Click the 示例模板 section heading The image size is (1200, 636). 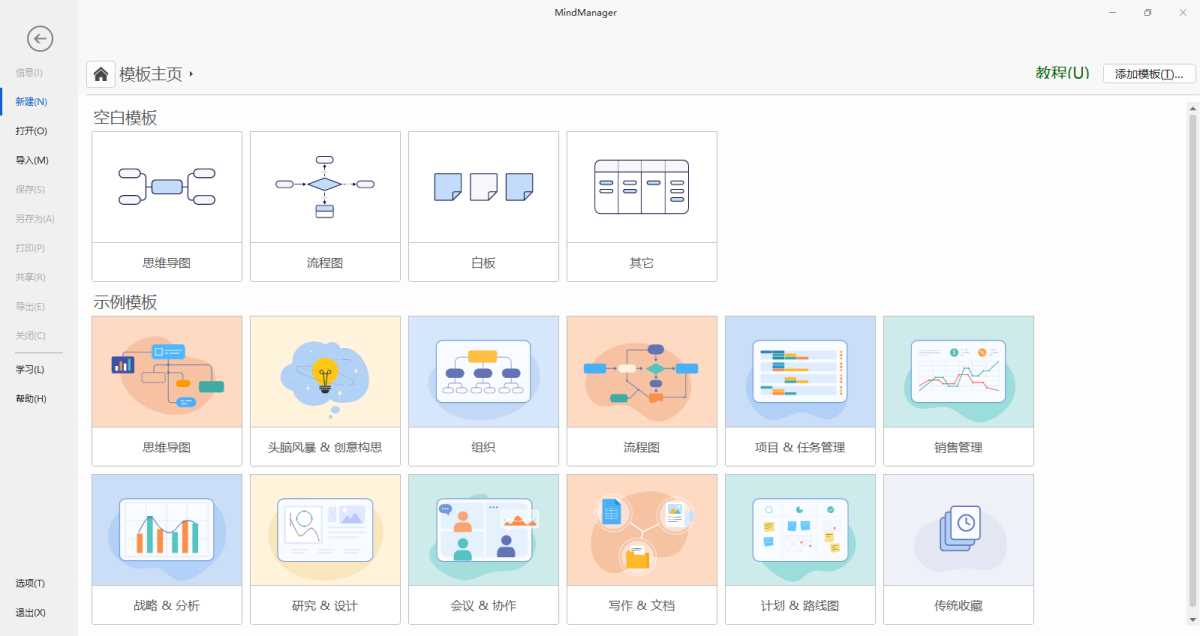click(125, 302)
